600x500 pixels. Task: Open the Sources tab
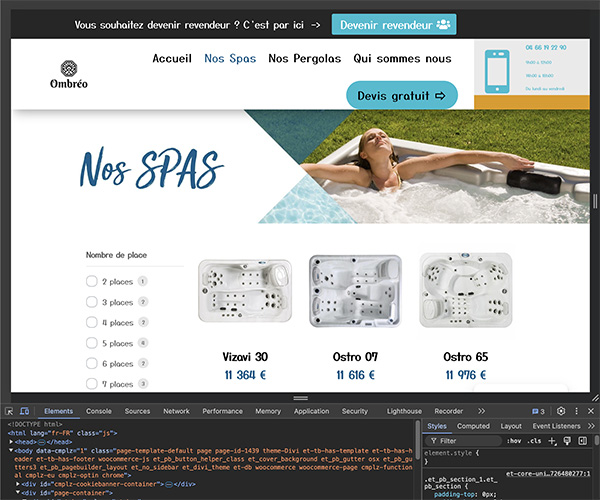coord(137,411)
